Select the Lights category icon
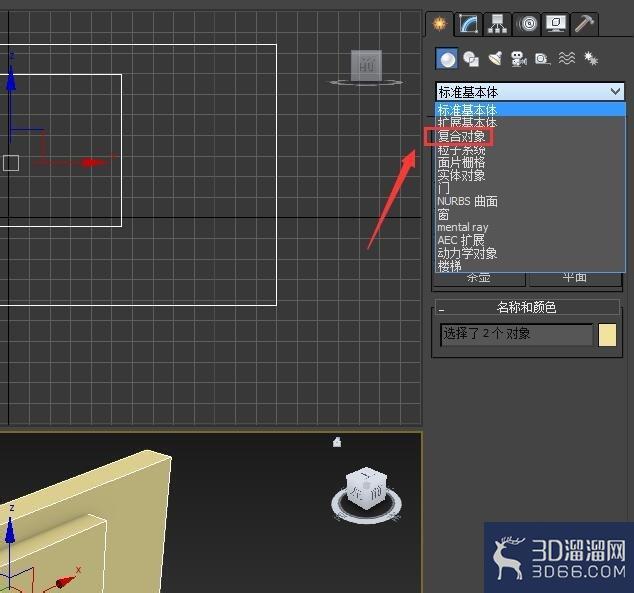 [495, 59]
